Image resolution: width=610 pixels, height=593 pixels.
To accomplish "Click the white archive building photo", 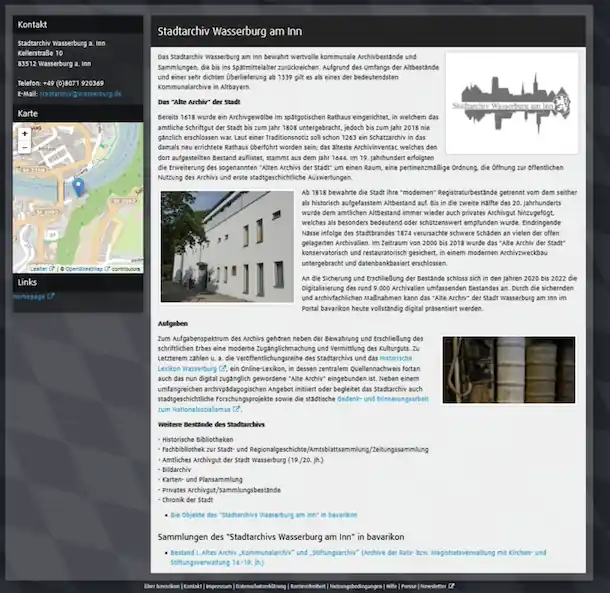I will tap(227, 246).
